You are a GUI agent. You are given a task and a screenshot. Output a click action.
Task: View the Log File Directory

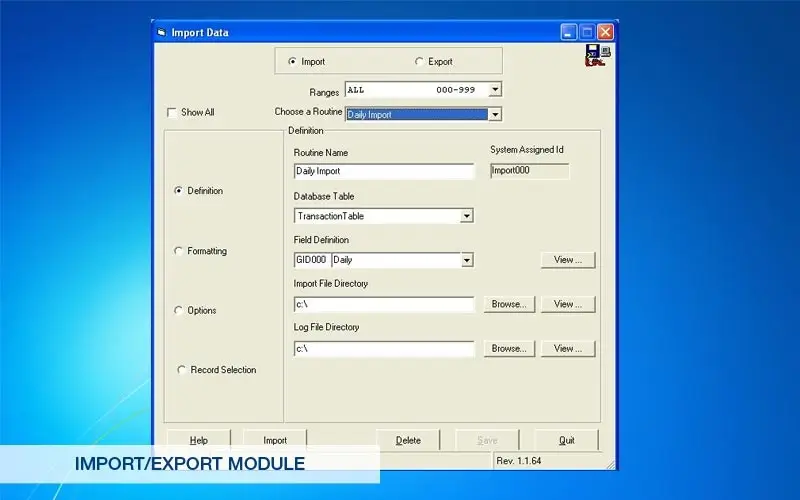(568, 349)
